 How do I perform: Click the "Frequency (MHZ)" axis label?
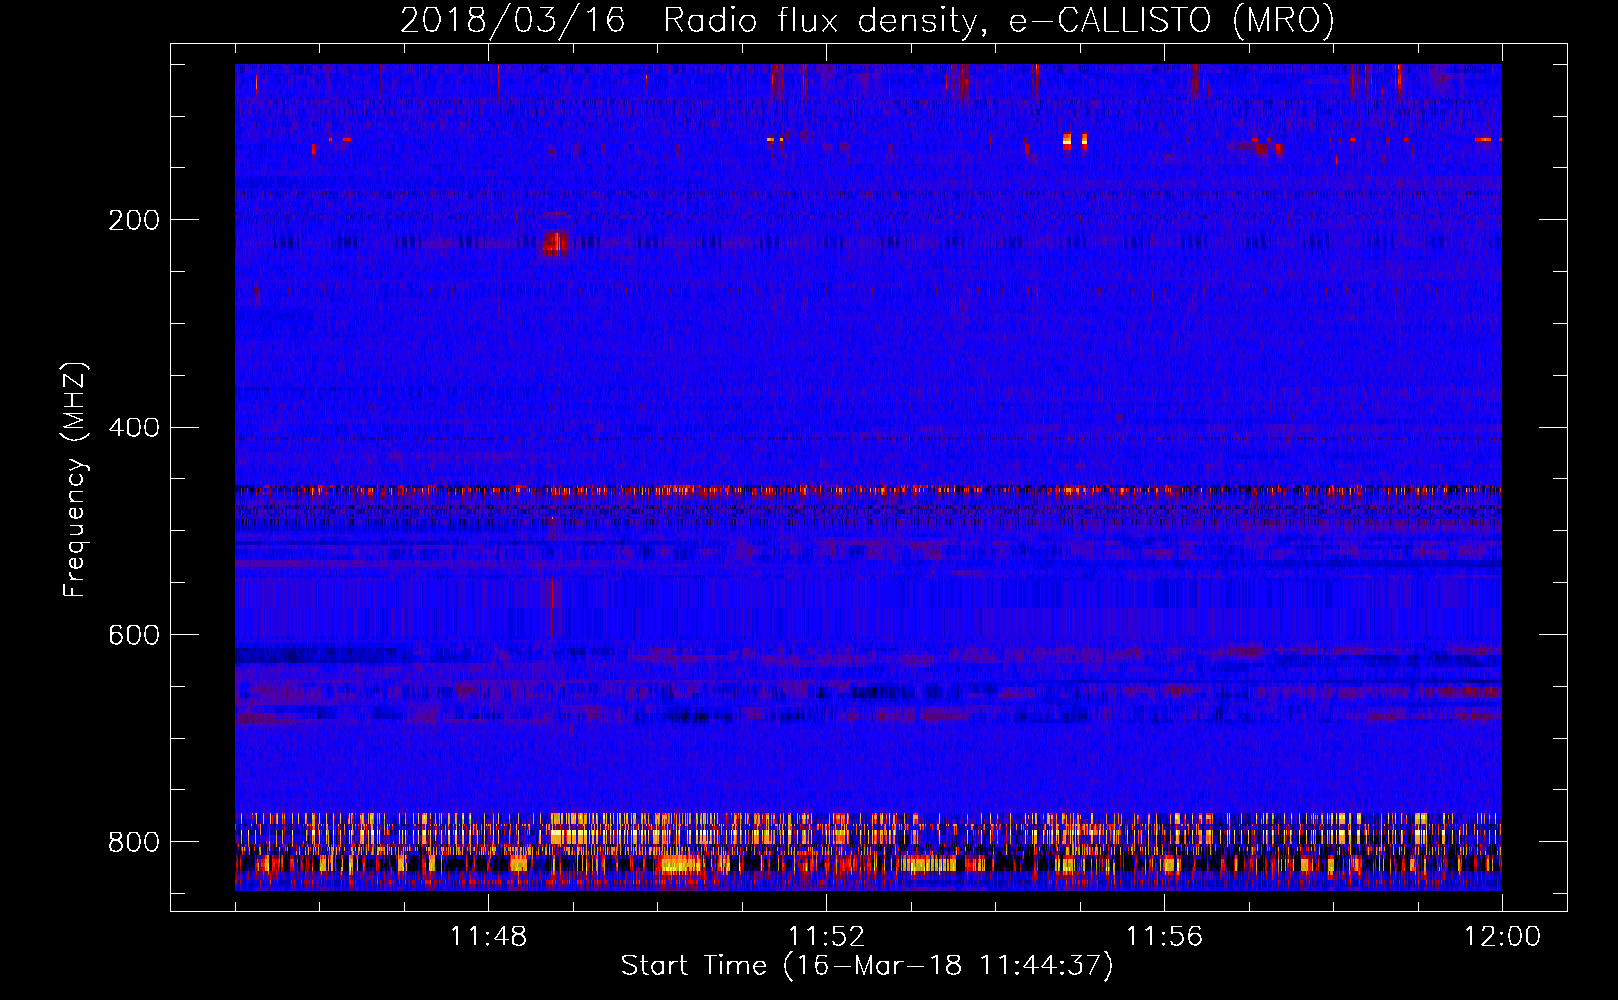pos(76,479)
